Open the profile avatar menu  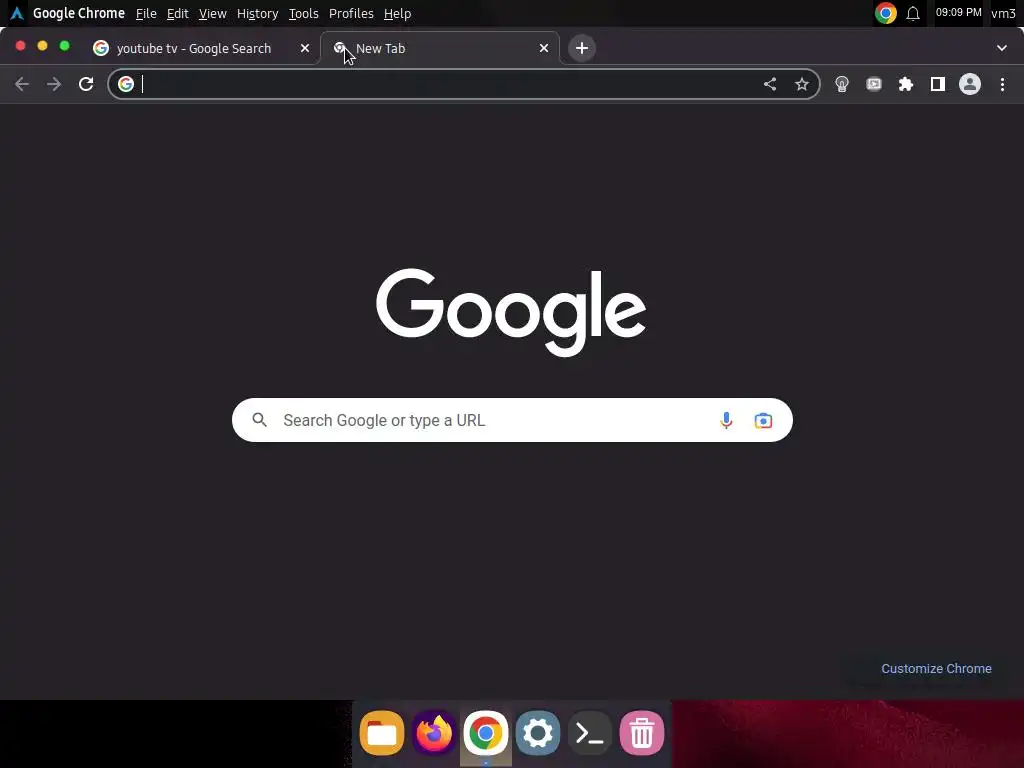[x=970, y=84]
